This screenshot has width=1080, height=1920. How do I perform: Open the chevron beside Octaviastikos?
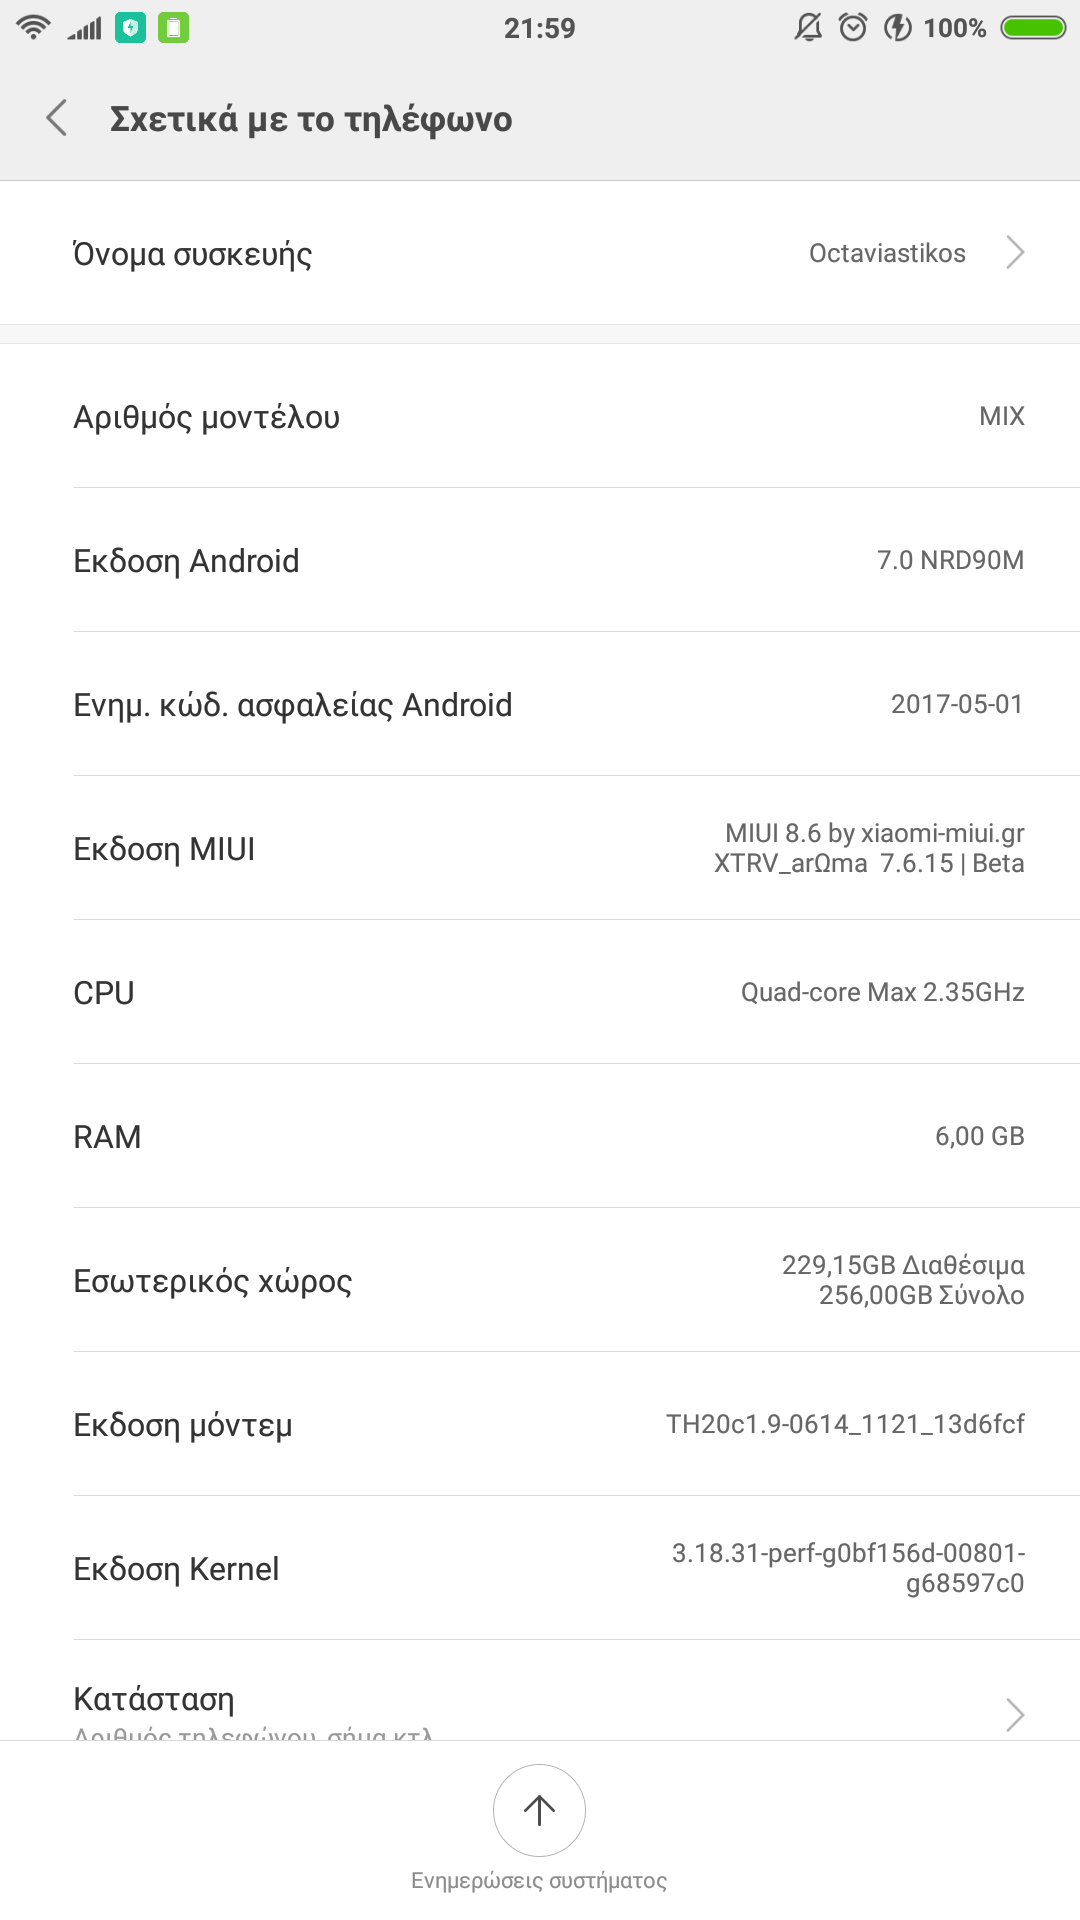click(1015, 253)
